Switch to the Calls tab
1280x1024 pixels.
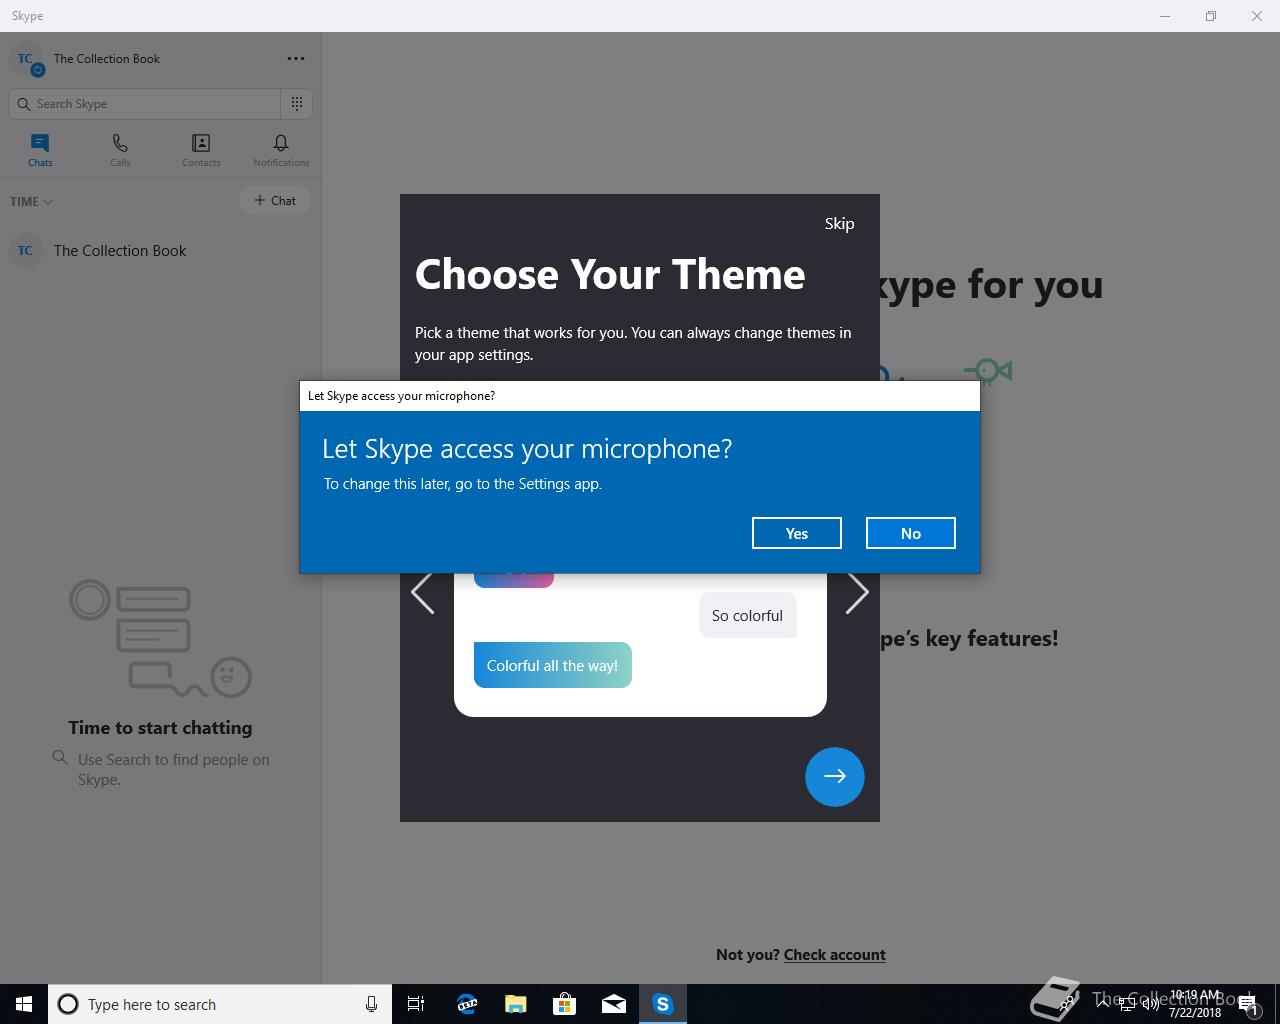click(x=120, y=150)
